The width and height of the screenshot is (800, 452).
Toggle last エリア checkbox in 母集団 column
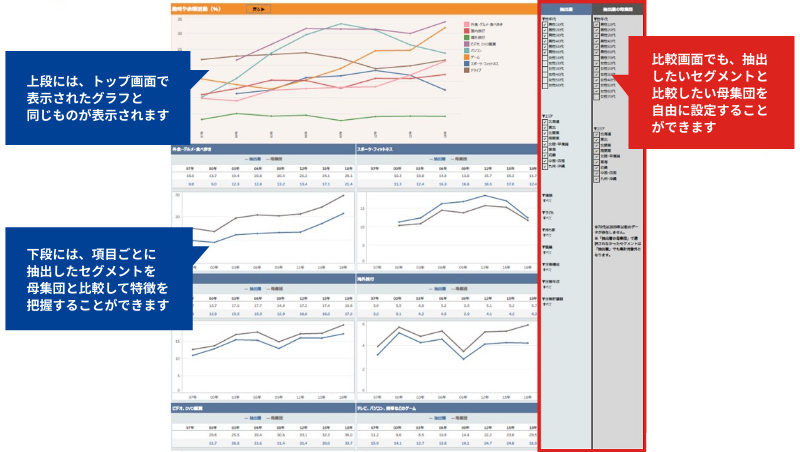pos(596,176)
